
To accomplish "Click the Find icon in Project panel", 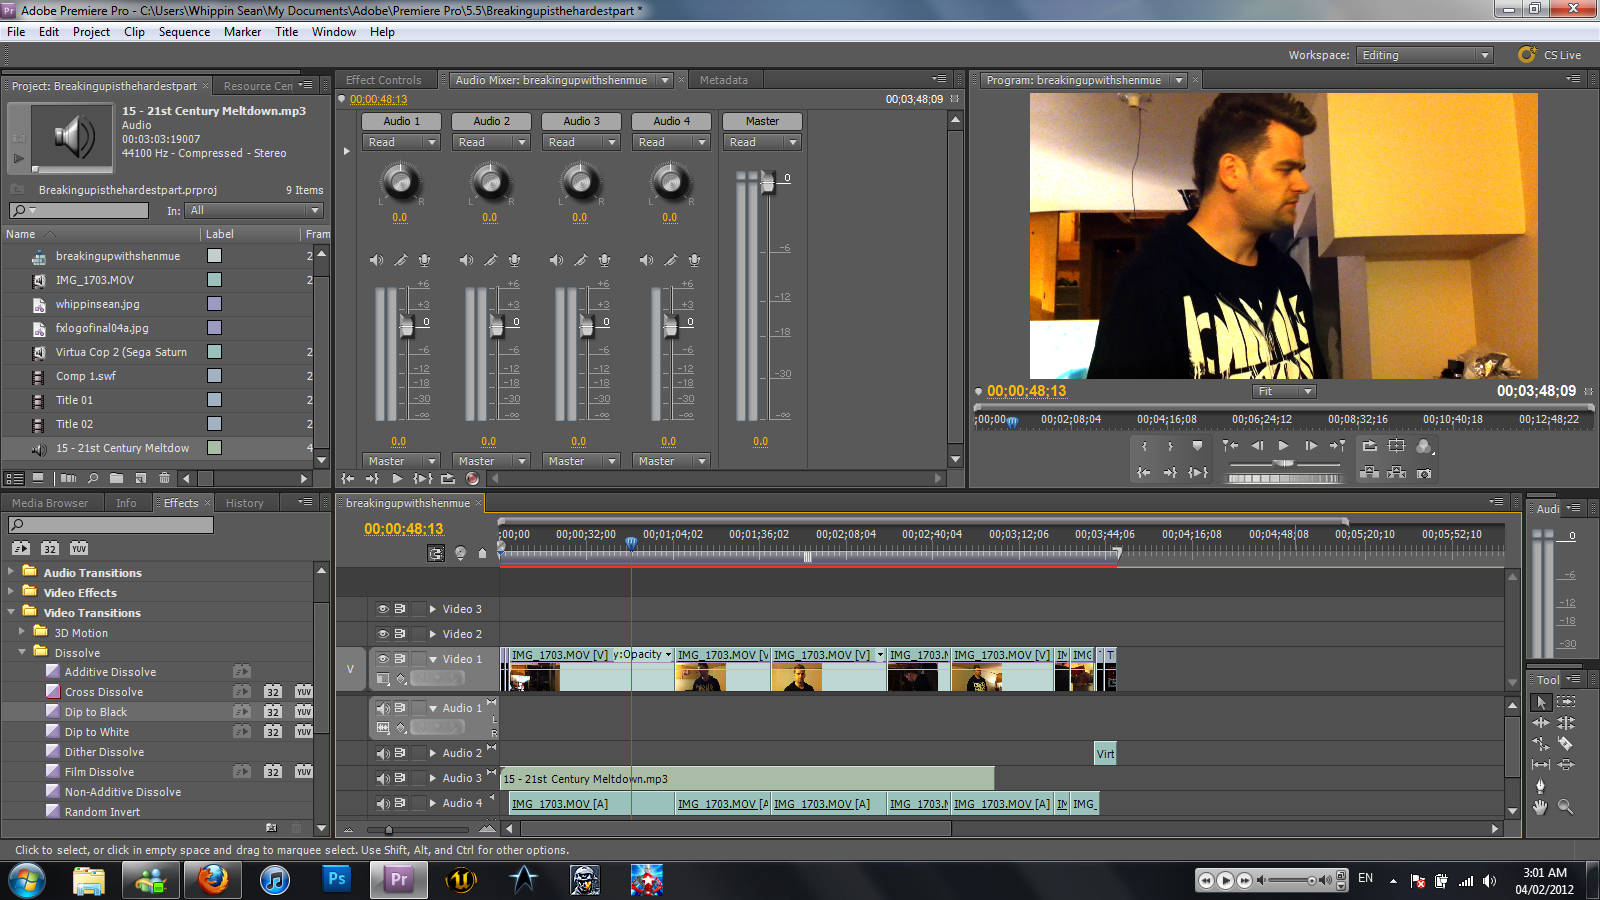I will 93,479.
